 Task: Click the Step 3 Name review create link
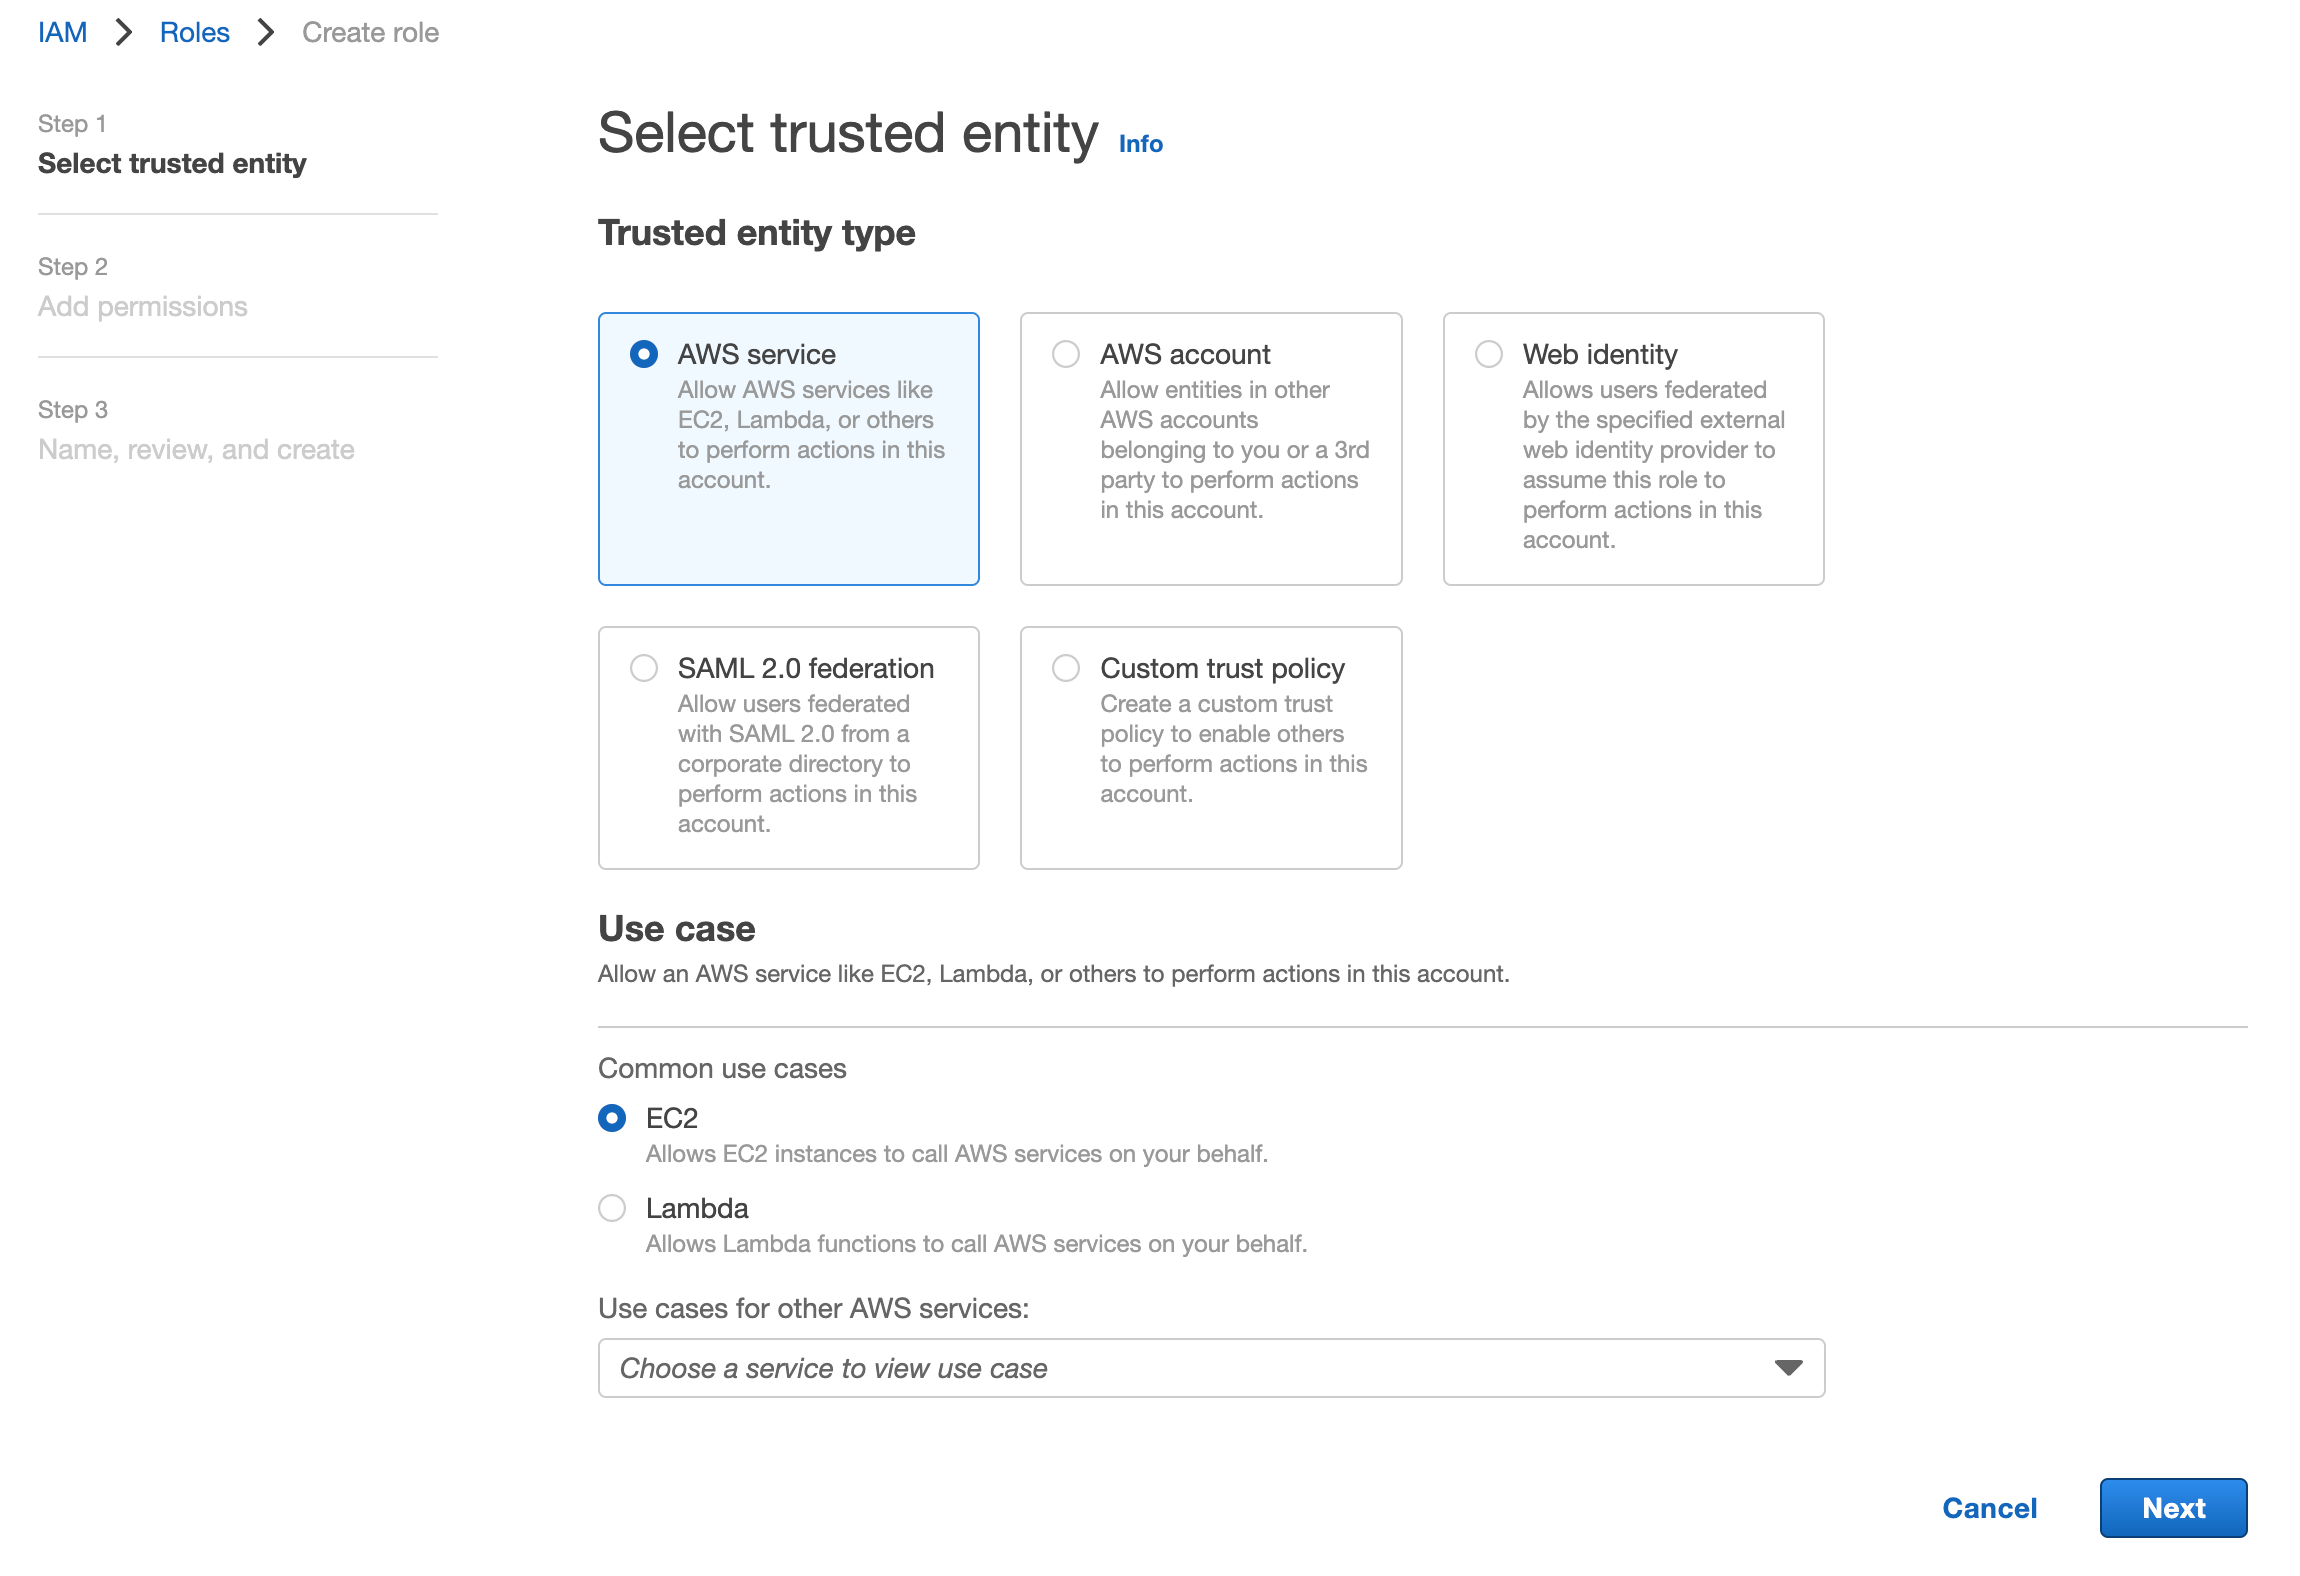click(x=196, y=449)
